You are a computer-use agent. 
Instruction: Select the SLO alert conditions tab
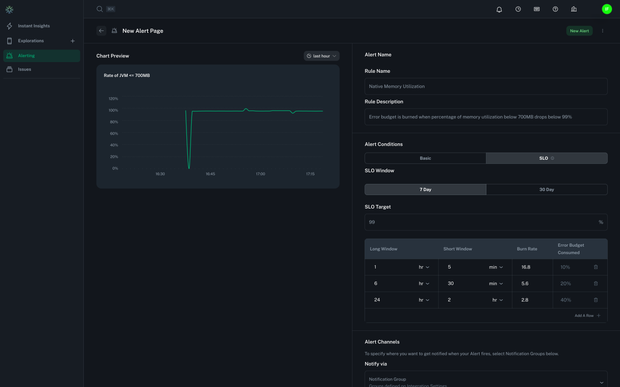click(546, 158)
